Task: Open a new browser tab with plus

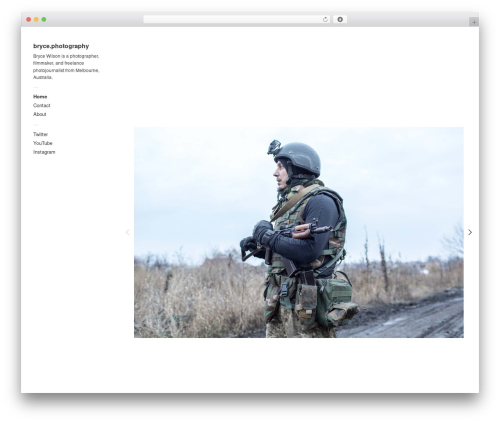Action: click(x=474, y=22)
